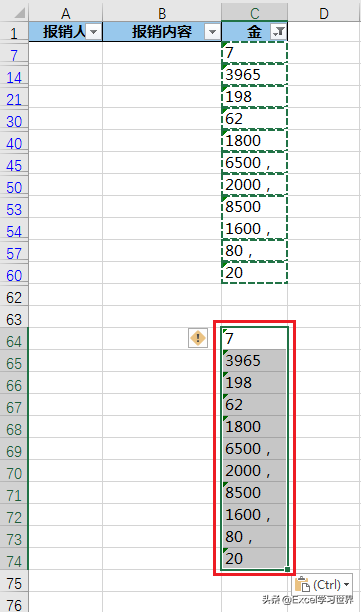Select row 53 header
This screenshot has width=361, height=612.
coord(14,208)
